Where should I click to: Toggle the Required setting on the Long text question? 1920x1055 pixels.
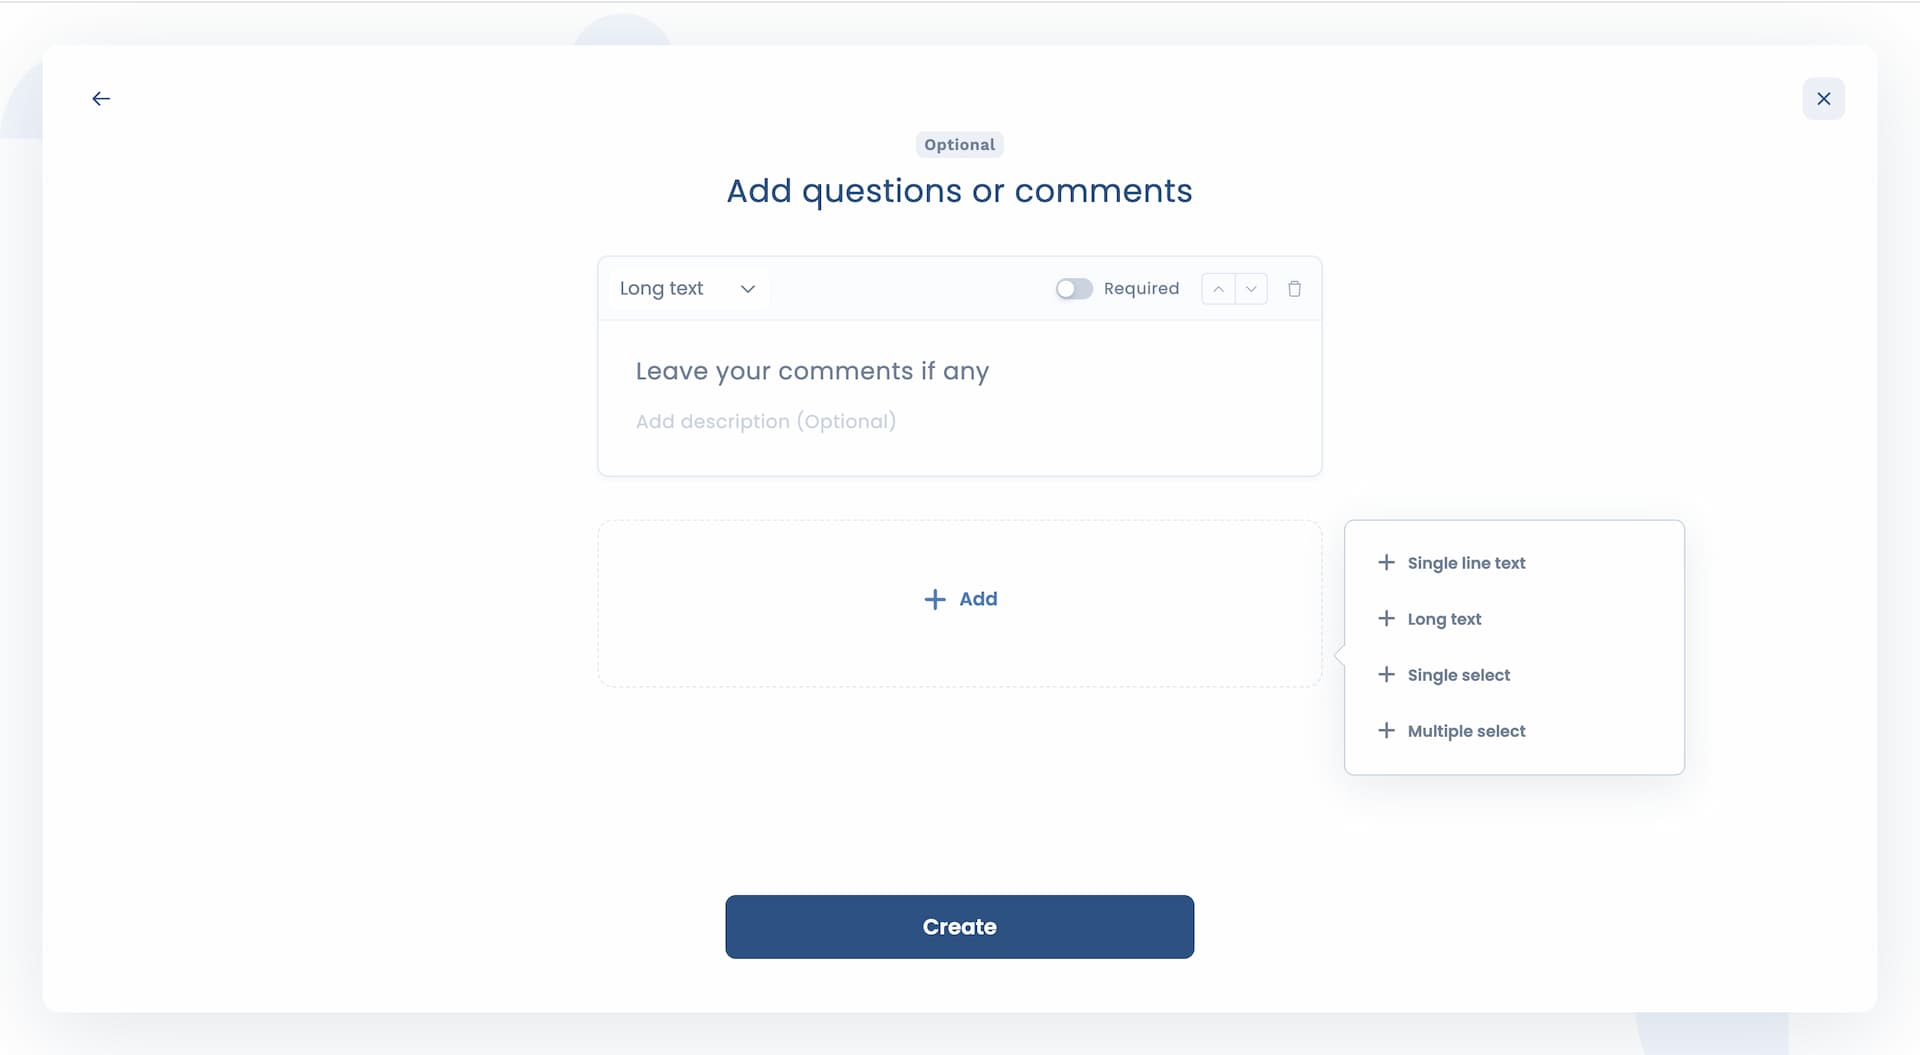[1074, 288]
